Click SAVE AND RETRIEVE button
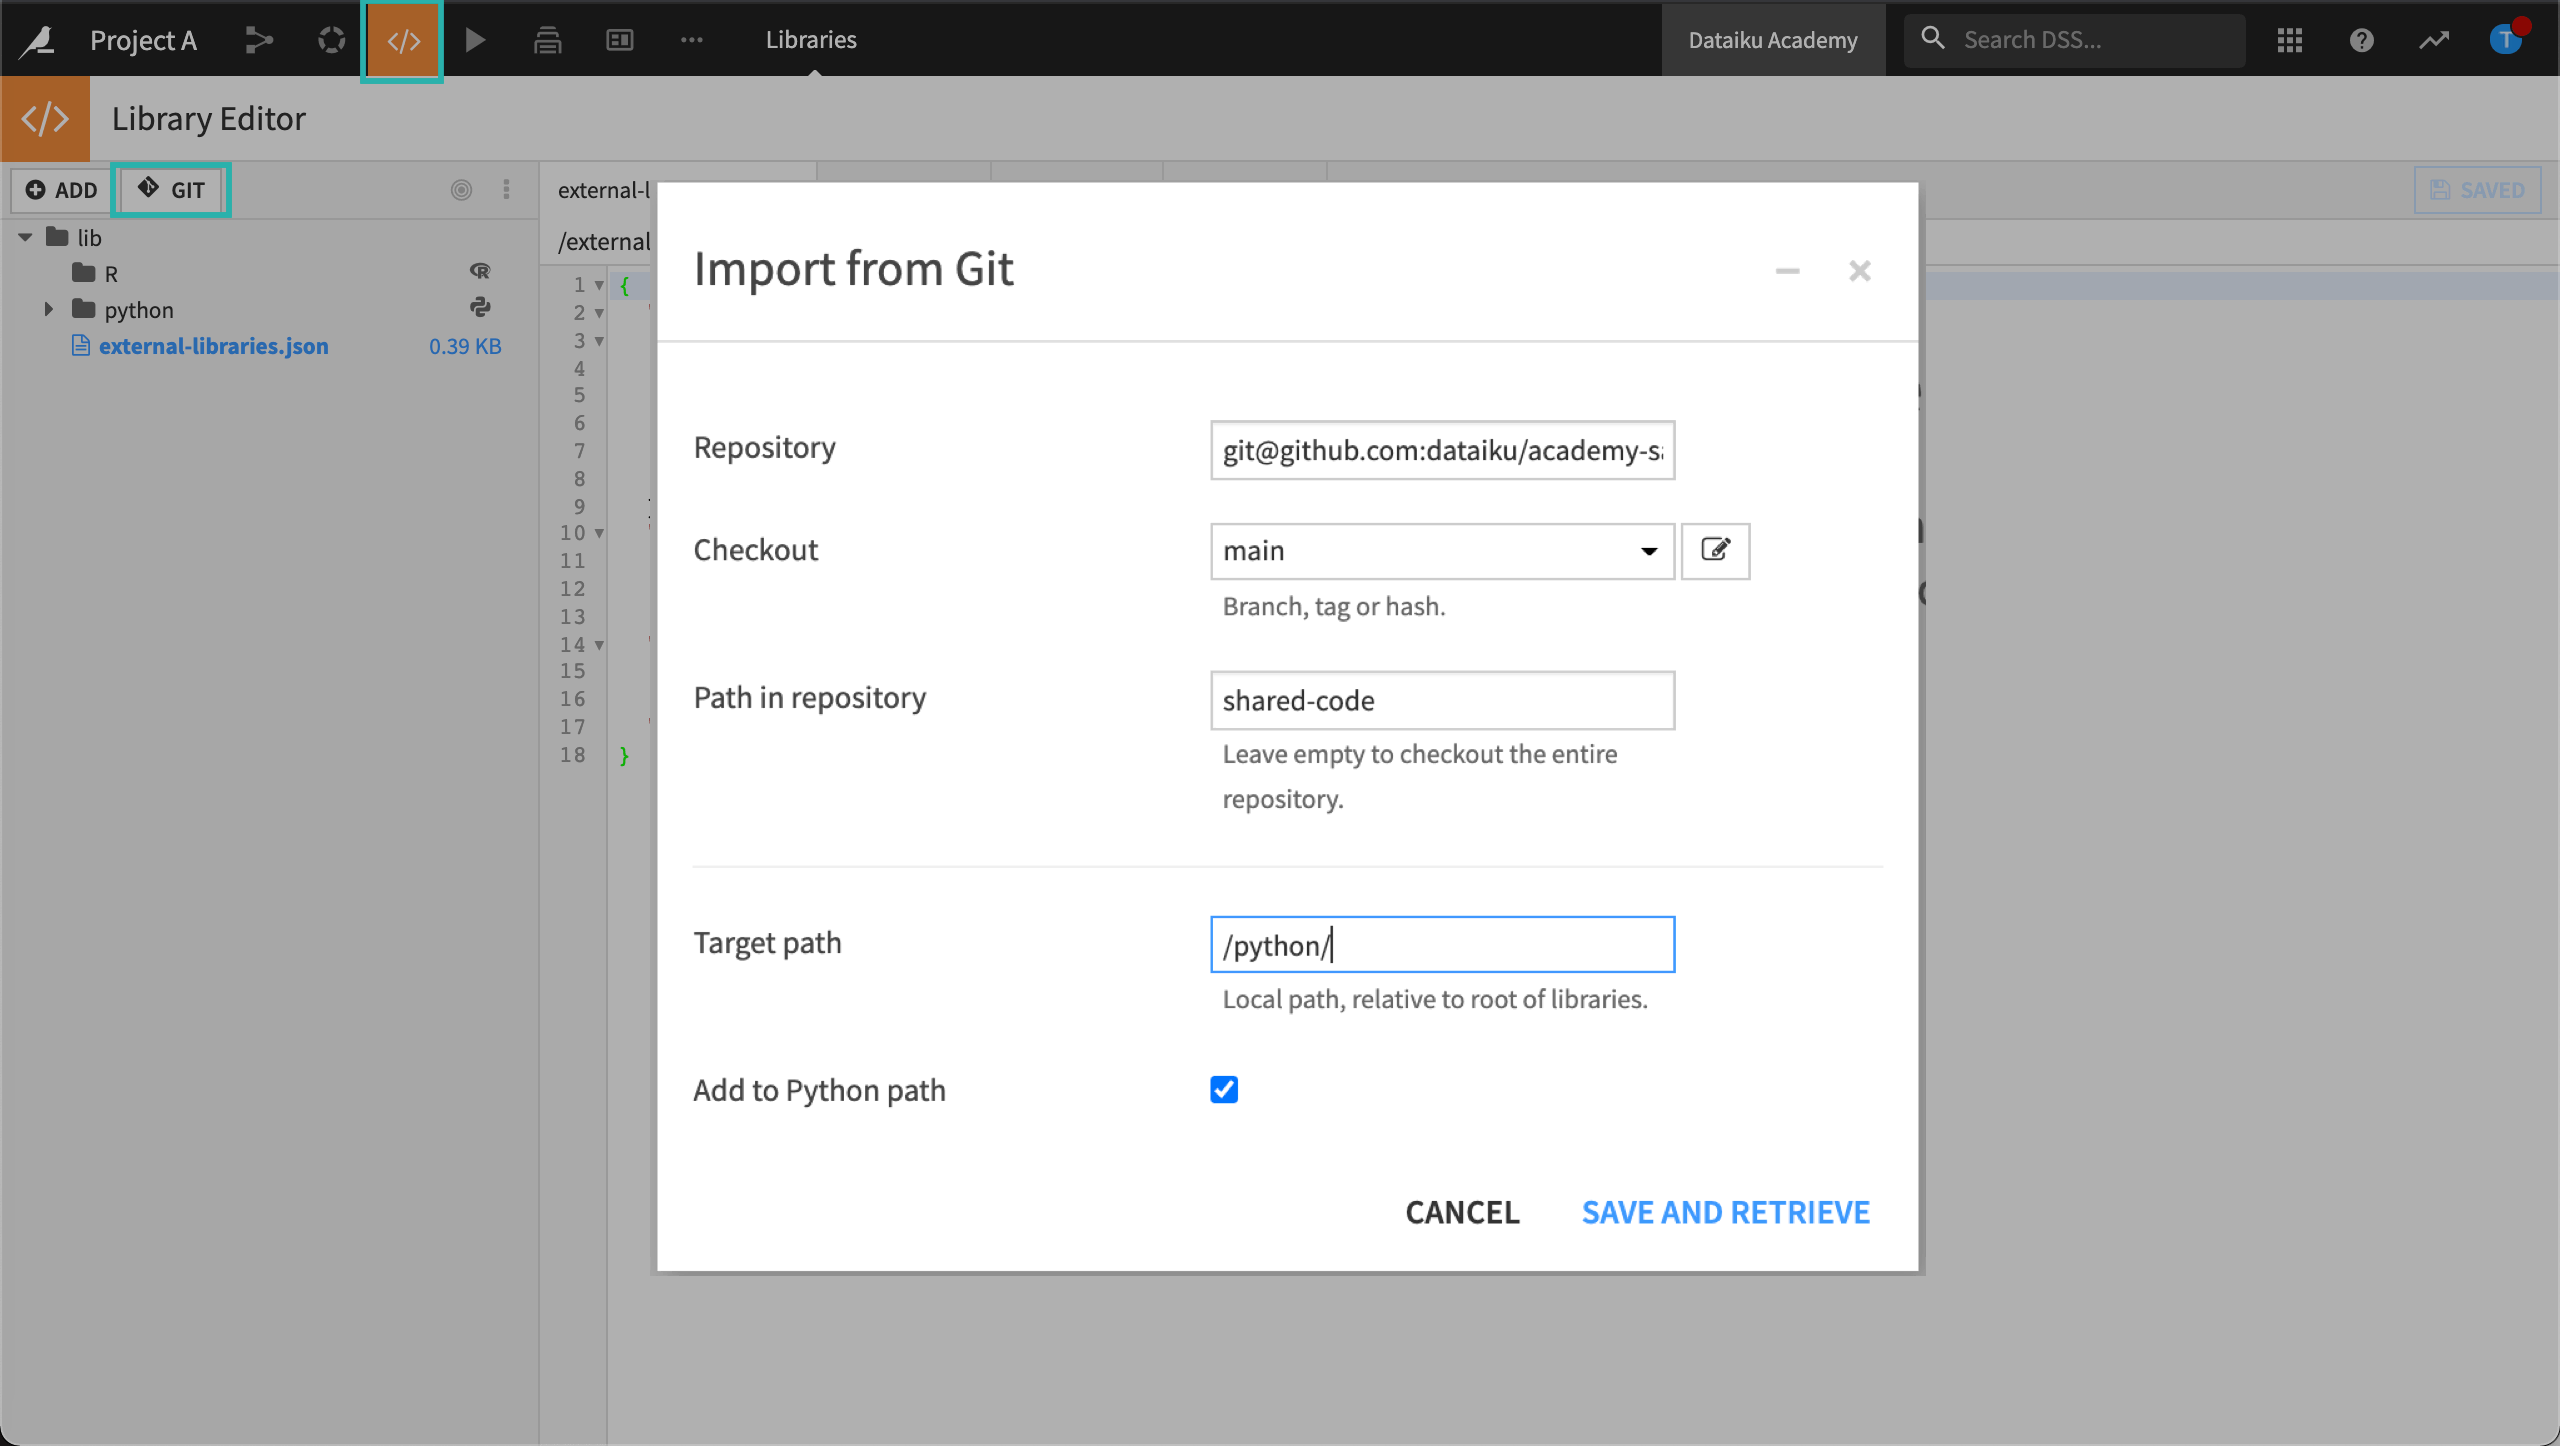This screenshot has height=1446, width=2560. point(1725,1212)
